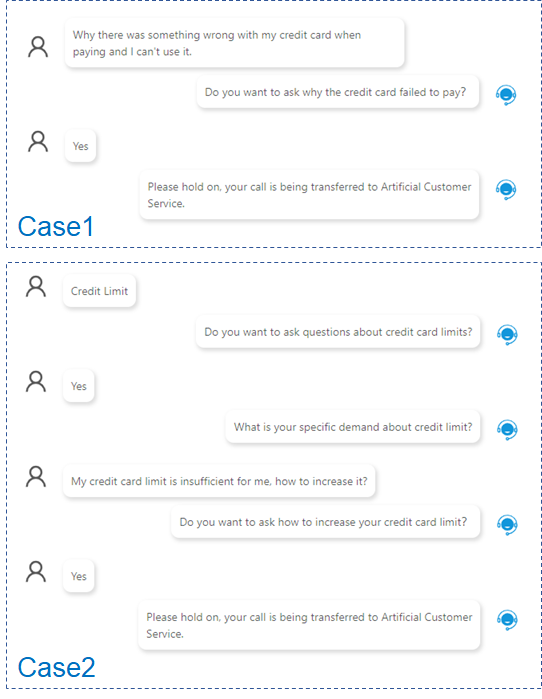Select the 'What is your specific demand about credit limit?' bubble
The image size is (542, 699).
353,427
